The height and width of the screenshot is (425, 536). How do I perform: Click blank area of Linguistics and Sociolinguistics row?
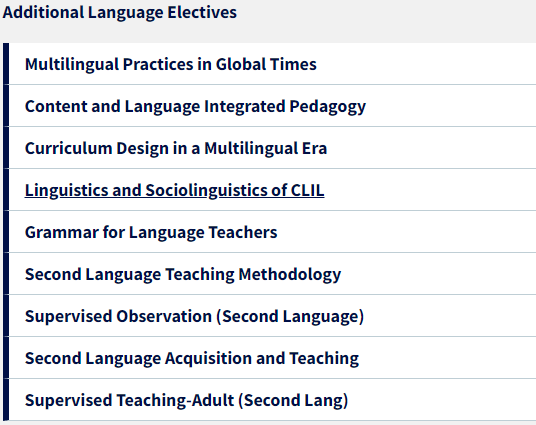click(x=430, y=190)
